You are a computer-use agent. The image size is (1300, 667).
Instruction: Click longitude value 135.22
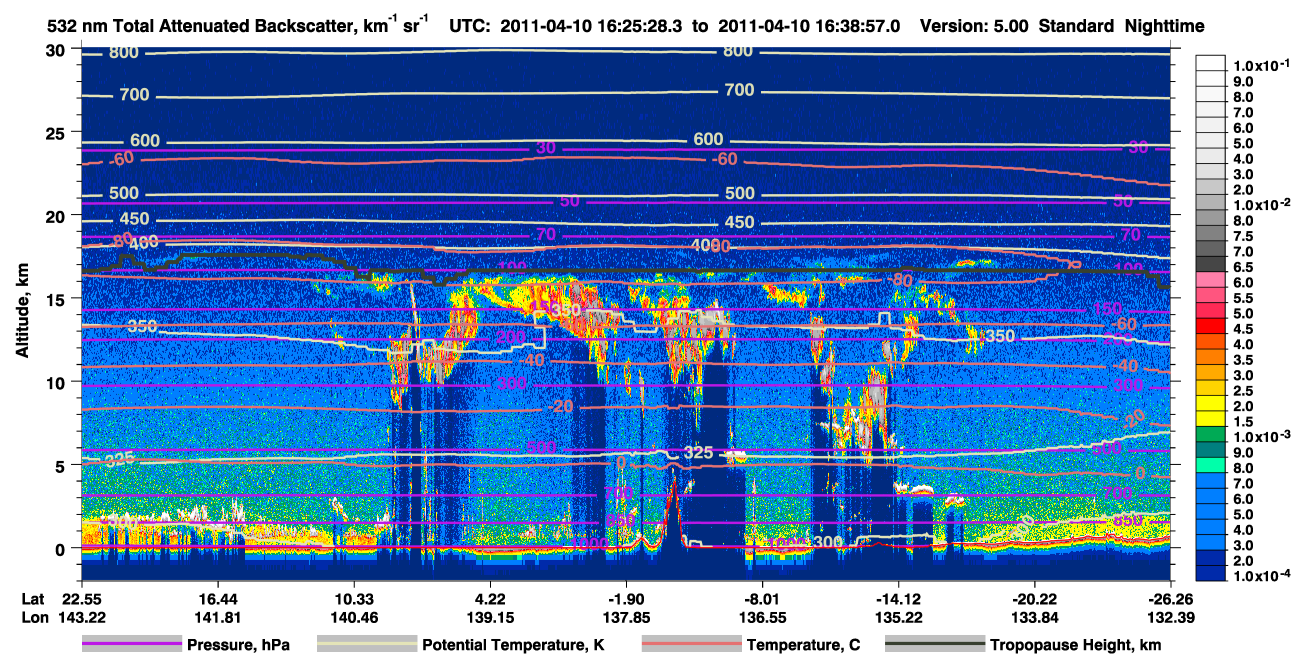tap(898, 618)
